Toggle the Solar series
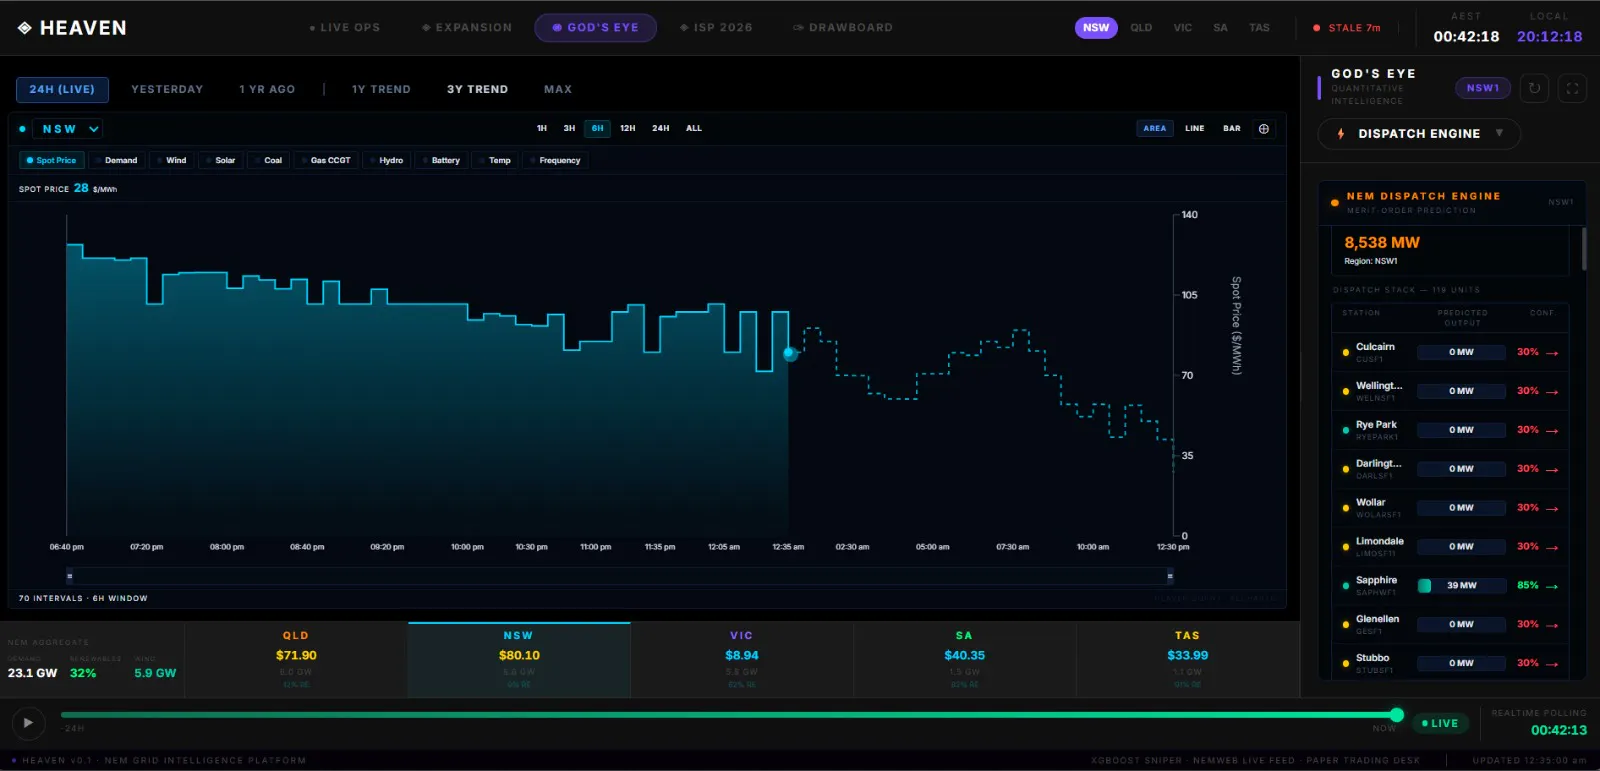Viewport: 1600px width, 771px height. tap(221, 160)
